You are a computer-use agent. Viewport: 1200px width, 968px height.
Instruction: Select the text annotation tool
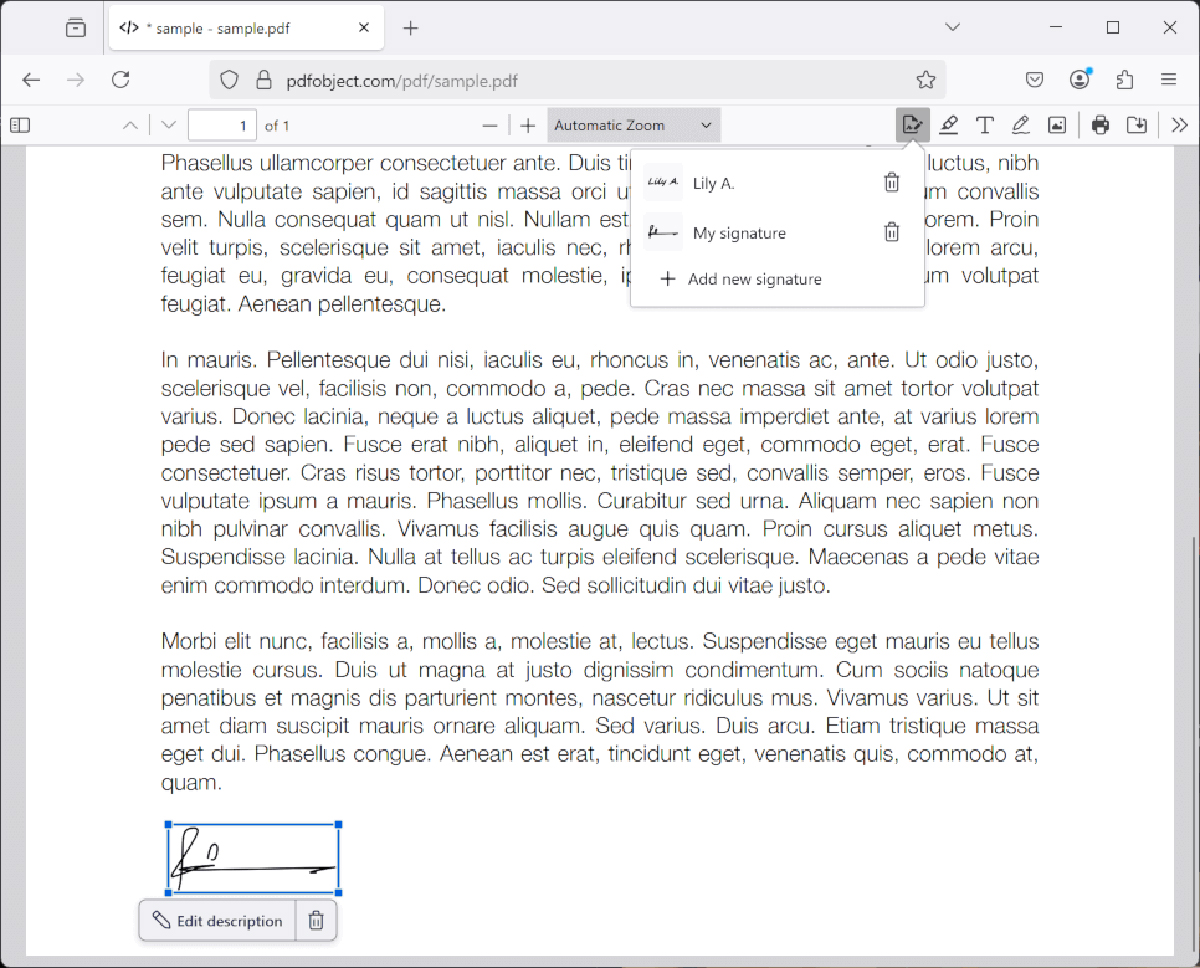click(x=984, y=124)
